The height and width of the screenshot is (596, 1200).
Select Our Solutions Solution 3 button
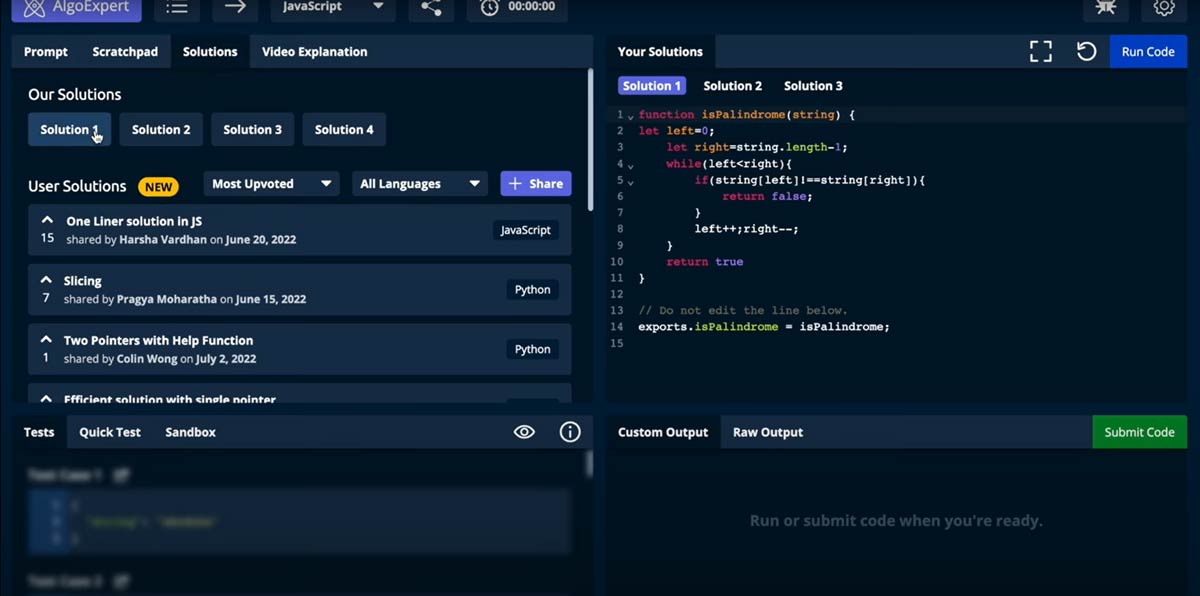coord(252,129)
